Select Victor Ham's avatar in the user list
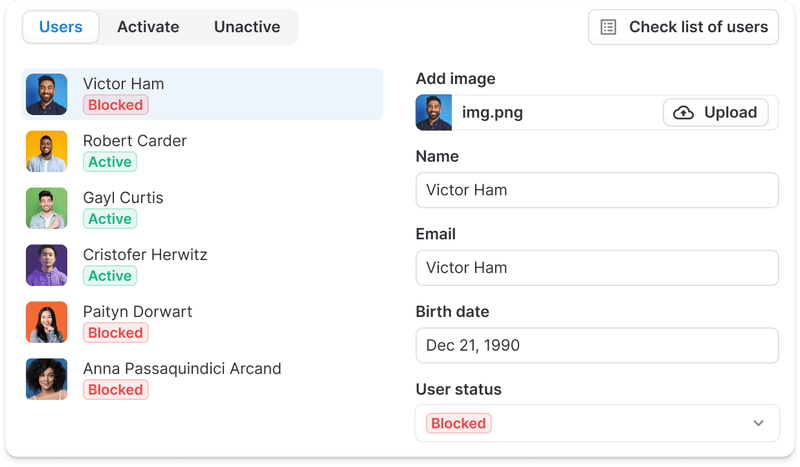The height and width of the screenshot is (467, 800). tap(46, 94)
